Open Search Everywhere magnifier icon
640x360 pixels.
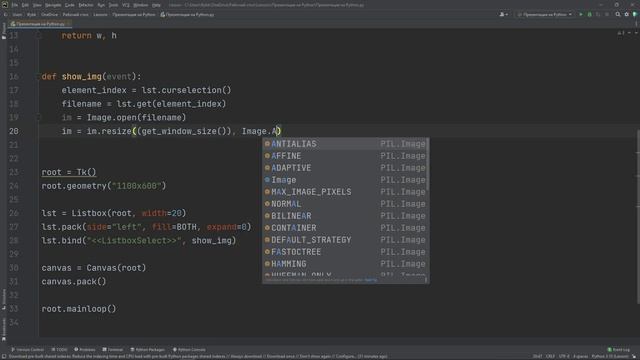tap(618, 14)
